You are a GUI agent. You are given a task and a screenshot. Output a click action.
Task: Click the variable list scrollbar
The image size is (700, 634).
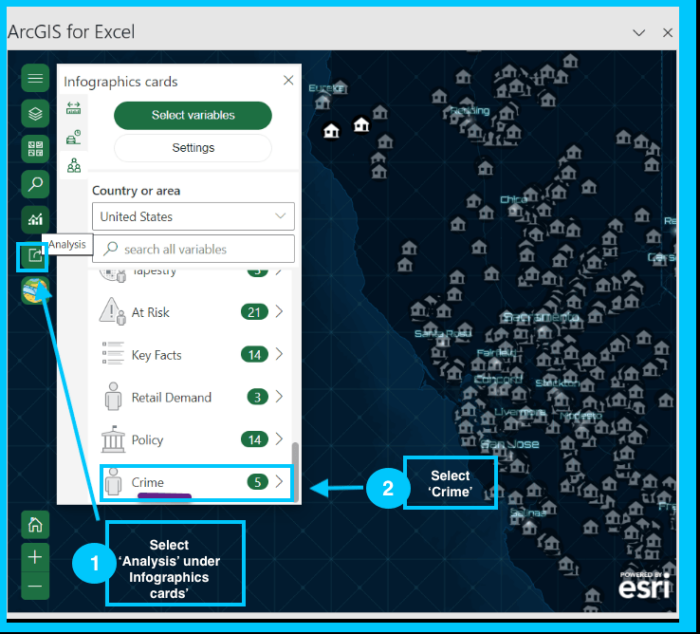pos(295,471)
